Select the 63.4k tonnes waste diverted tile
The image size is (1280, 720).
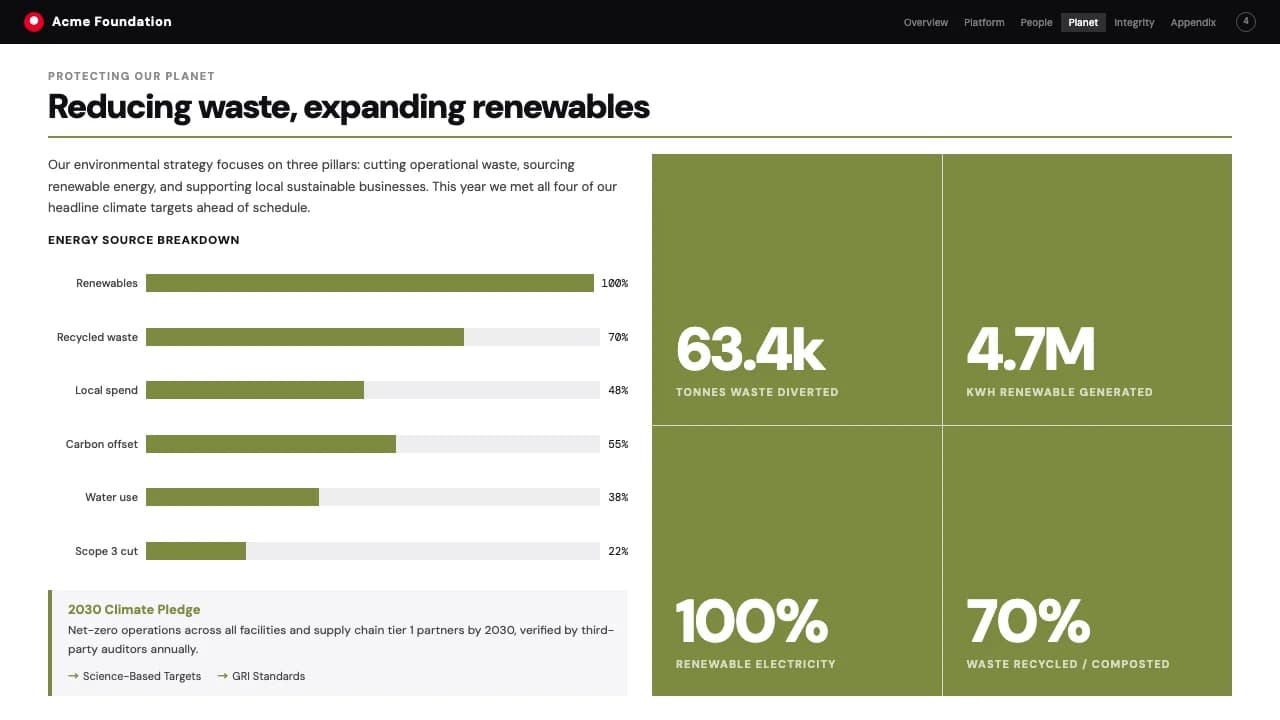(x=797, y=290)
